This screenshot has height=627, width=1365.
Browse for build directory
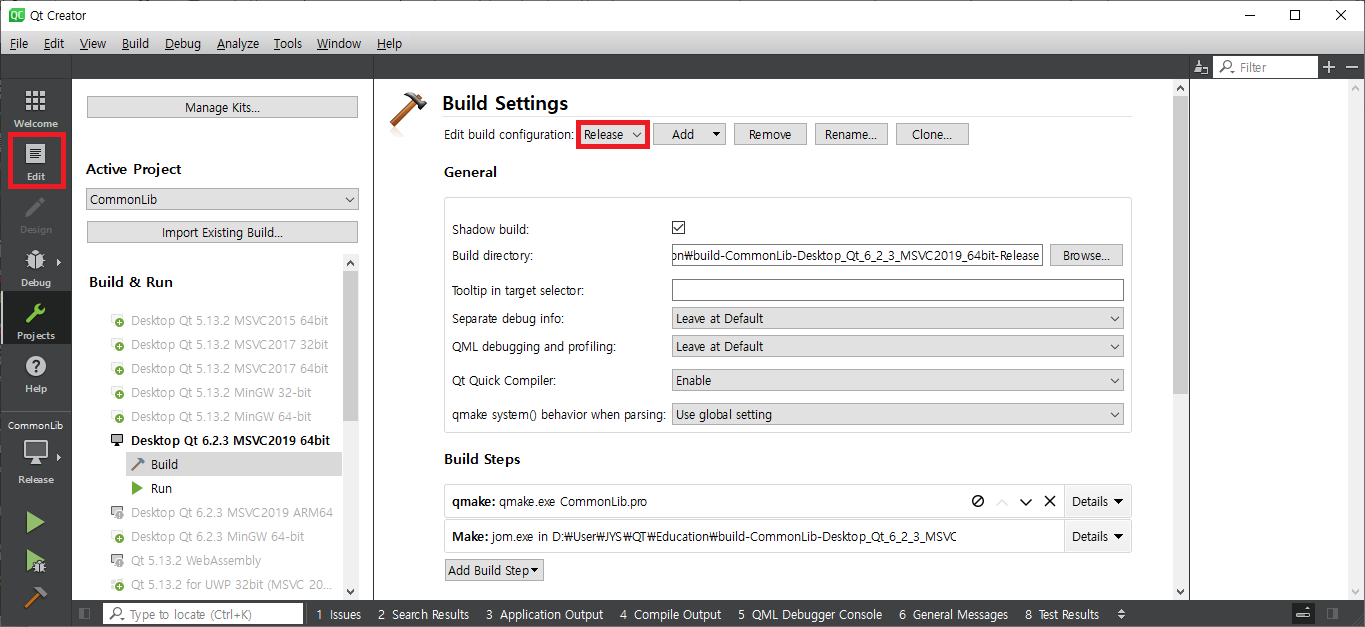(x=1086, y=255)
